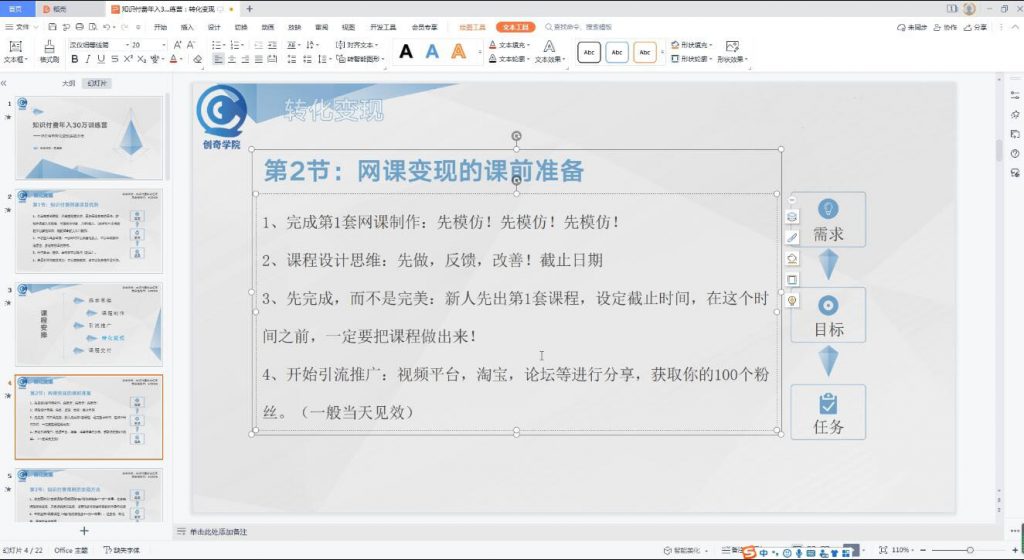This screenshot has width=1024, height=560.
Task: Click the 协作 collaborate button
Action: click(945, 27)
